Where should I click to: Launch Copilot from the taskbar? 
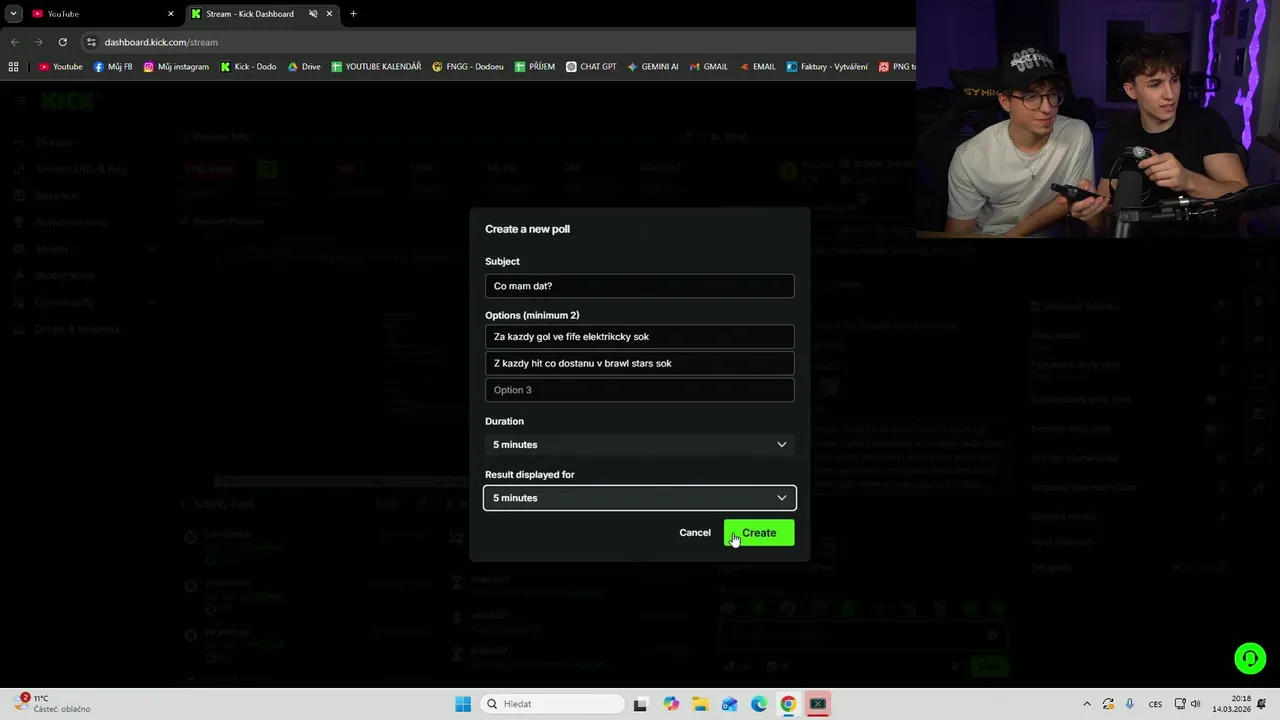click(671, 704)
